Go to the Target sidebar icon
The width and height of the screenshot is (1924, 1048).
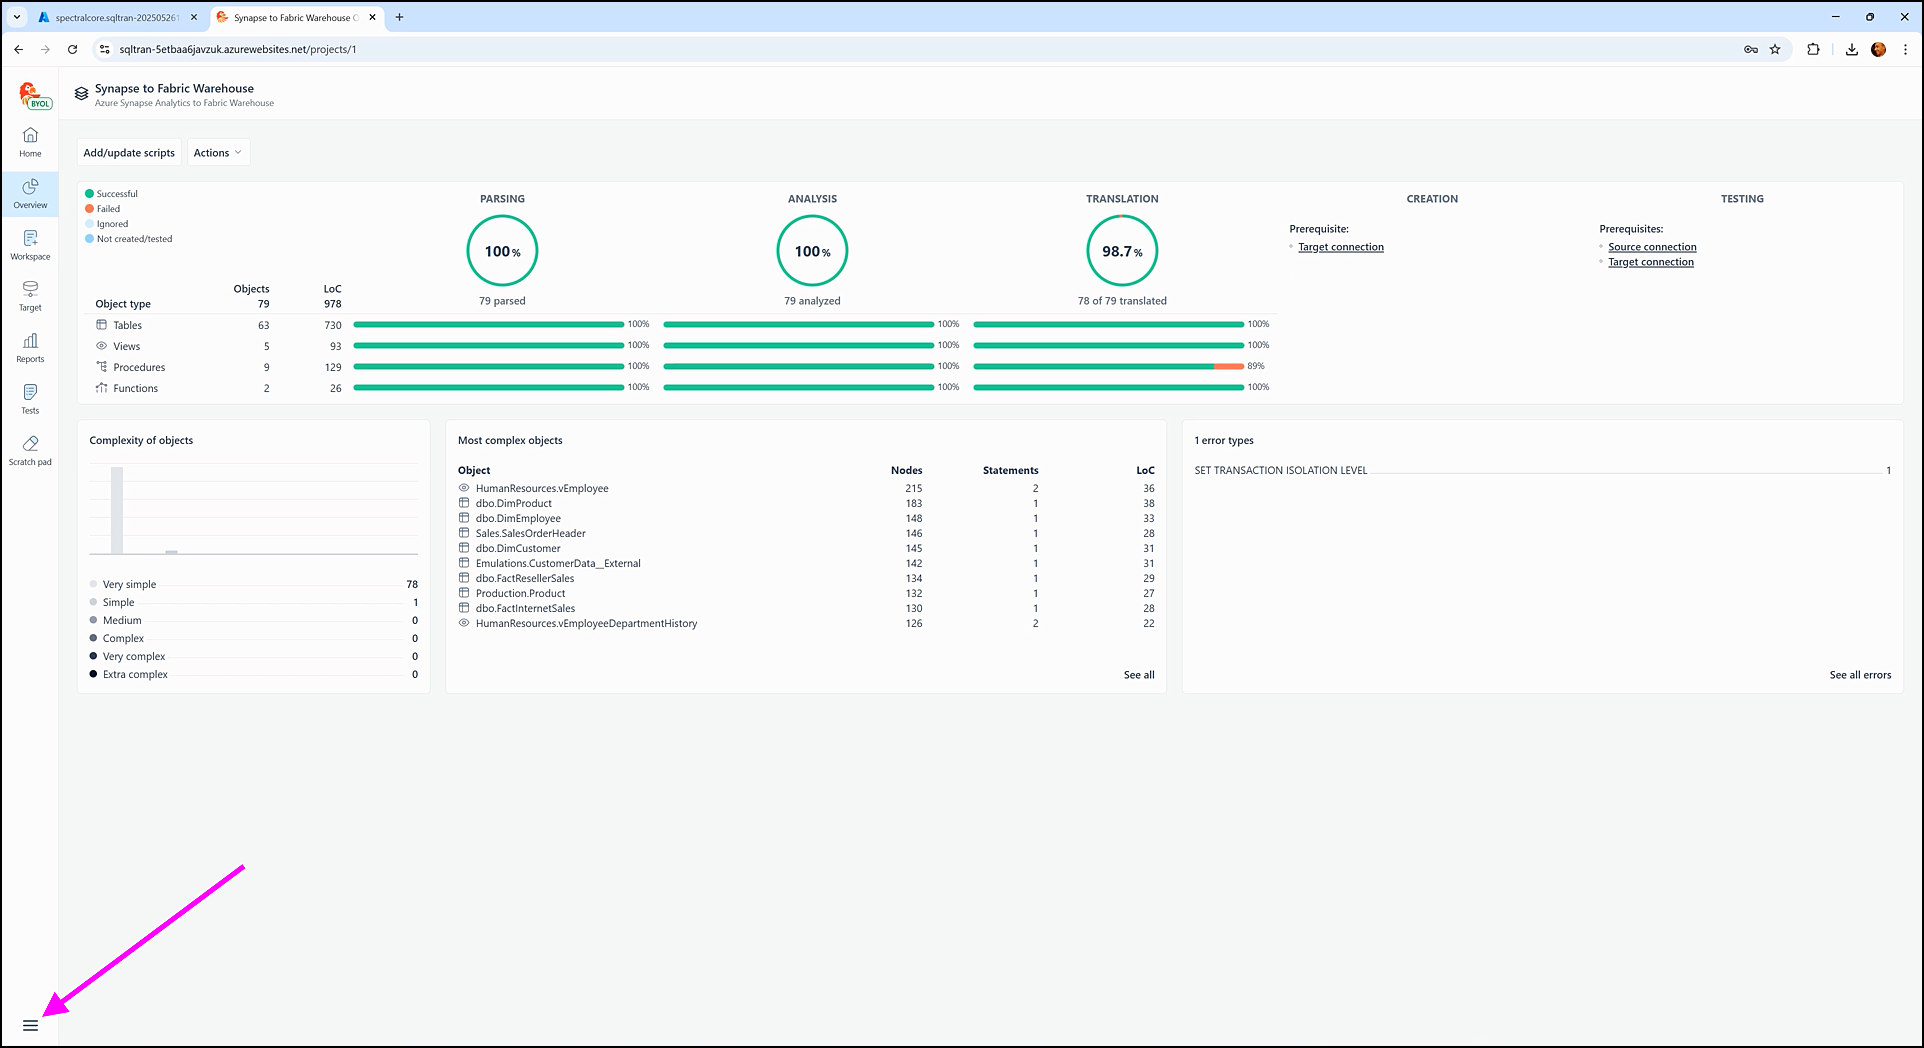pos(30,290)
